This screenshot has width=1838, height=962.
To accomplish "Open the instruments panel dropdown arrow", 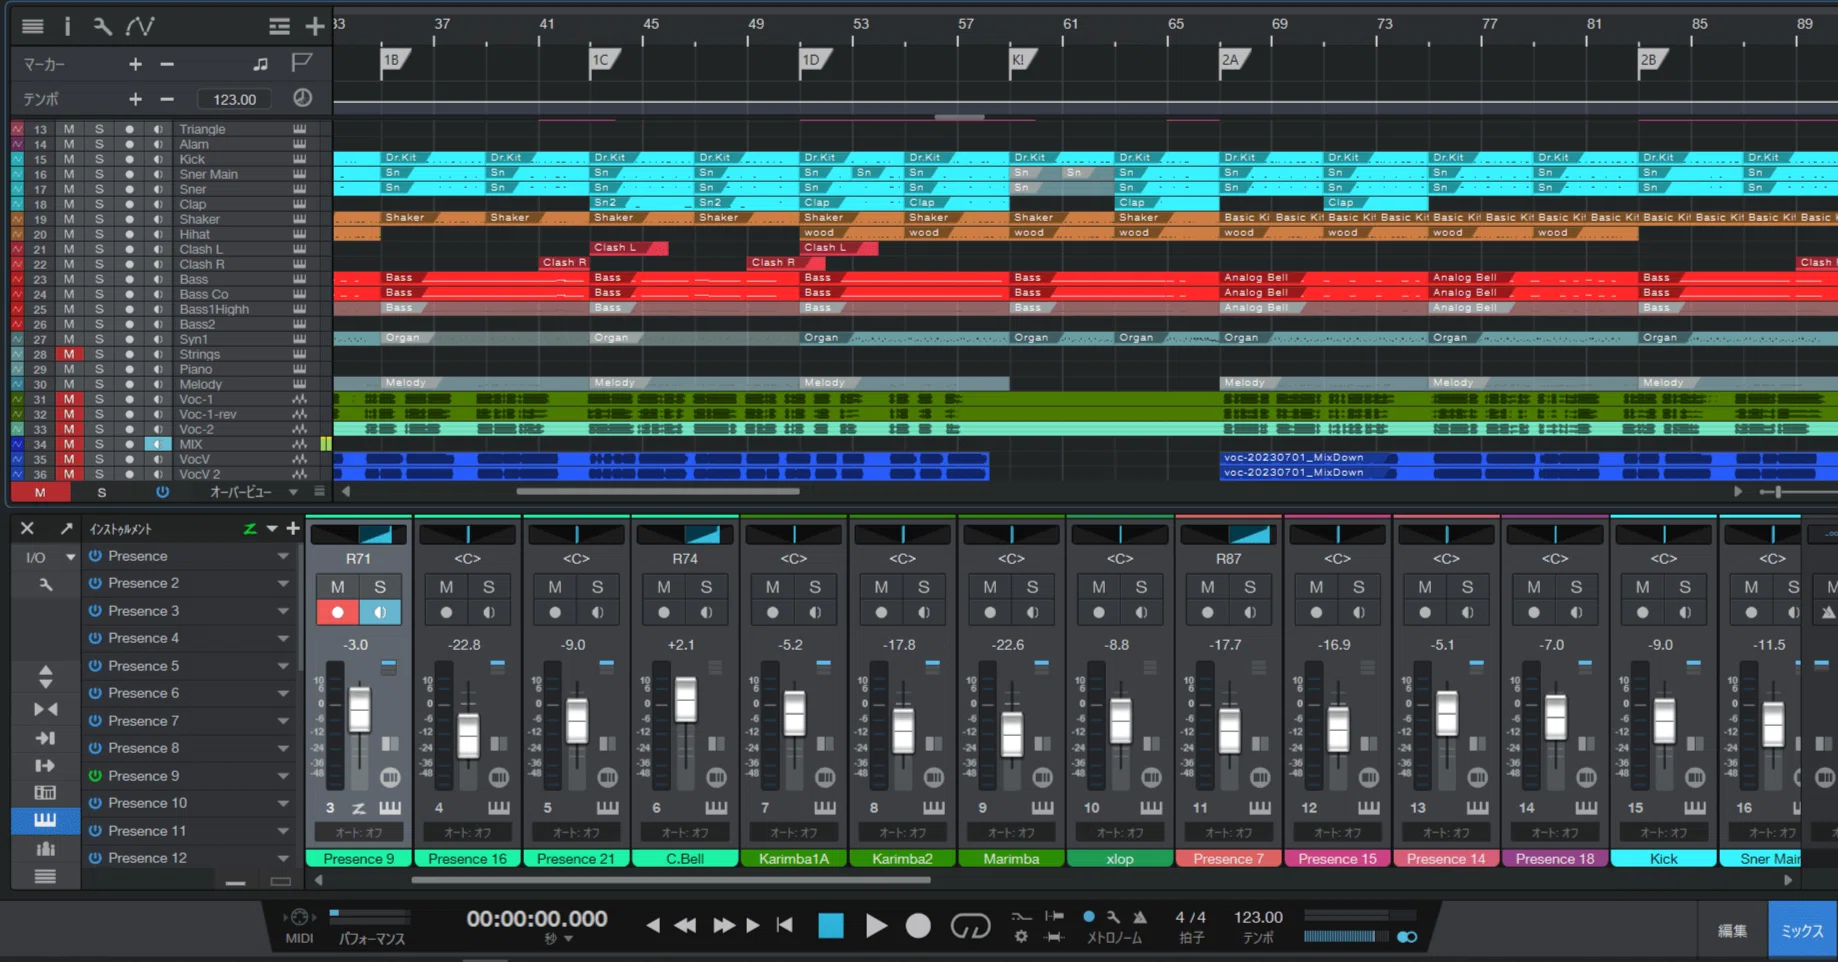I will [x=271, y=528].
